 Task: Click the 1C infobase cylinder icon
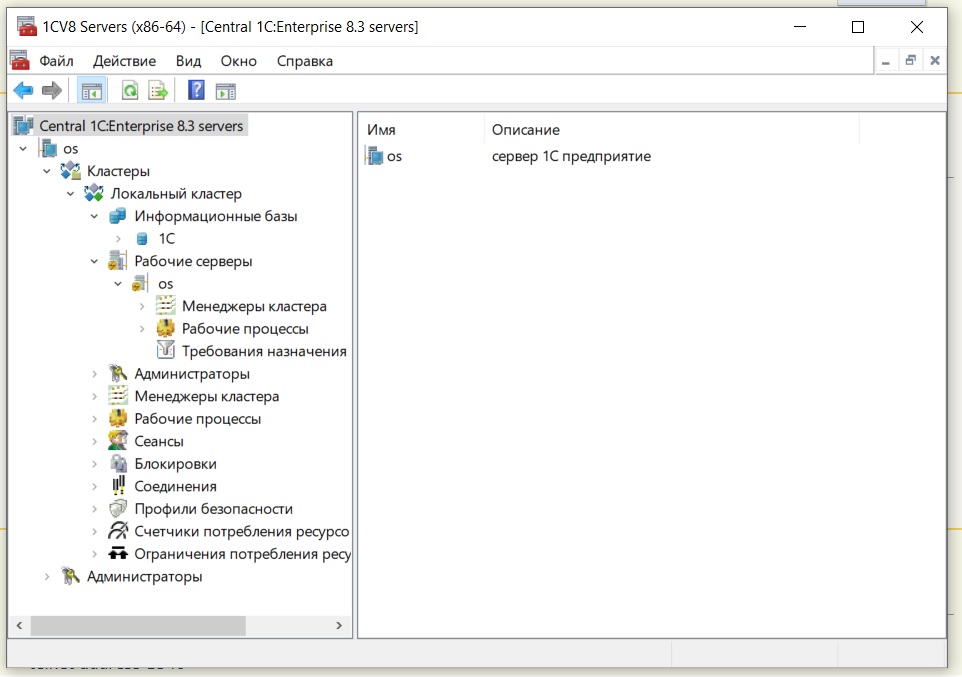coord(142,239)
